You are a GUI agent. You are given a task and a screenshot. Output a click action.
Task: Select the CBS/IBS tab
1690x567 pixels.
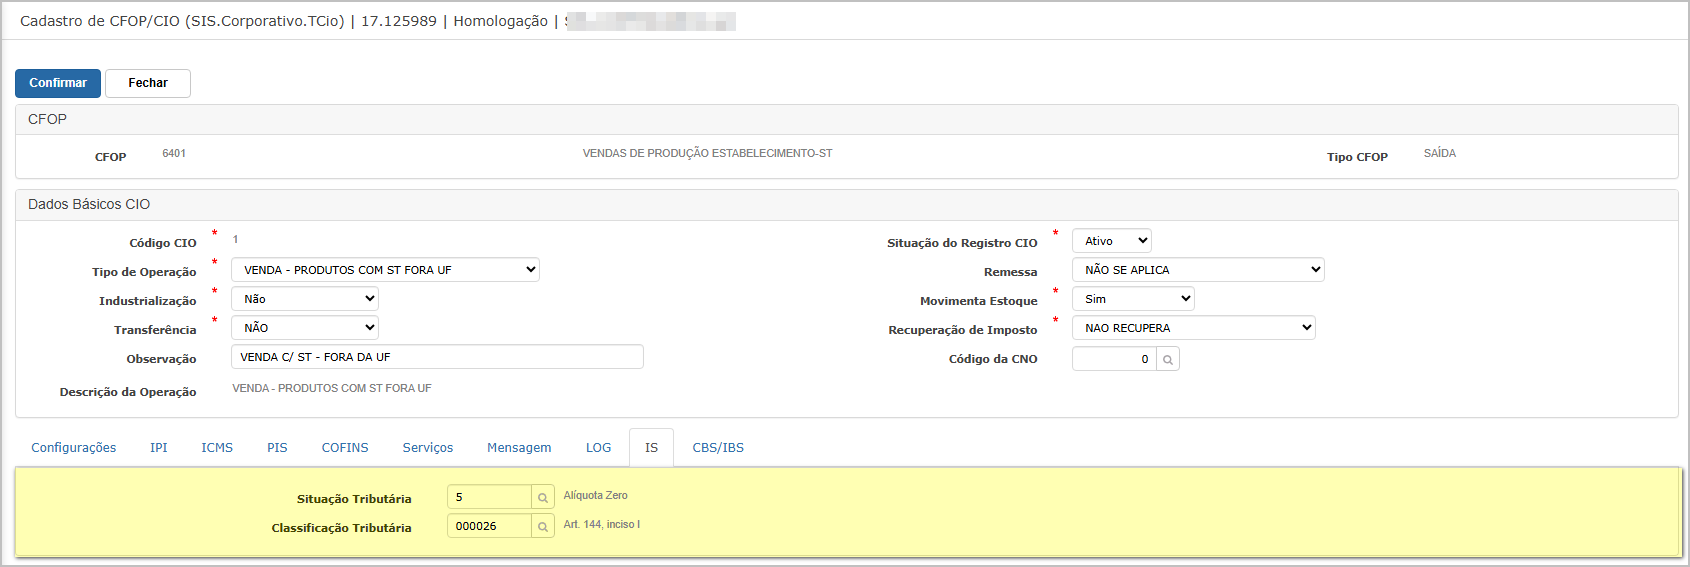pyautogui.click(x=718, y=448)
